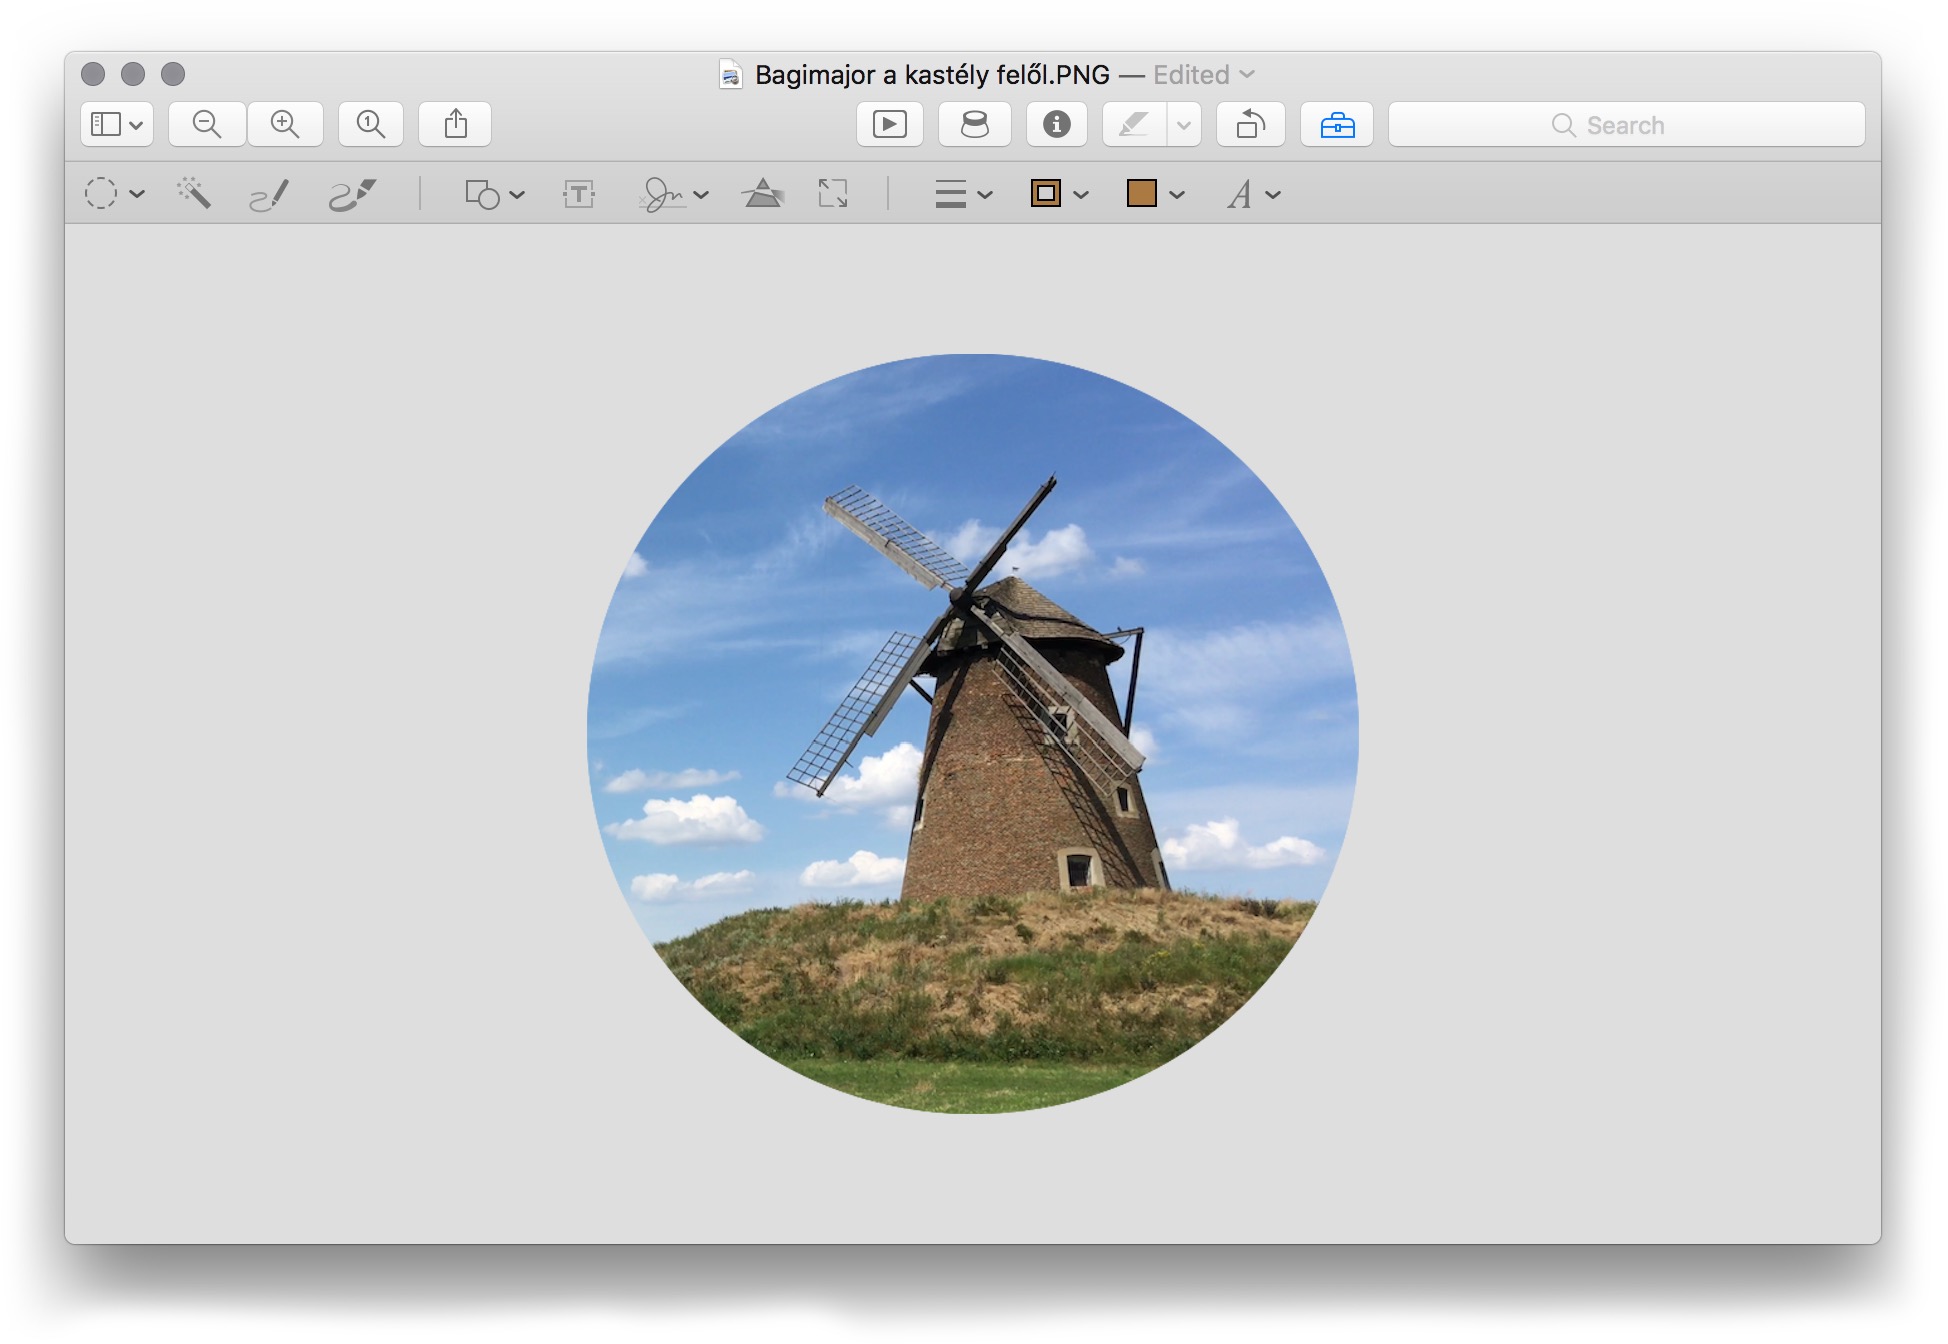Maximize the Preview window
Viewport: 1948px width, 1344px height.
point(173,74)
